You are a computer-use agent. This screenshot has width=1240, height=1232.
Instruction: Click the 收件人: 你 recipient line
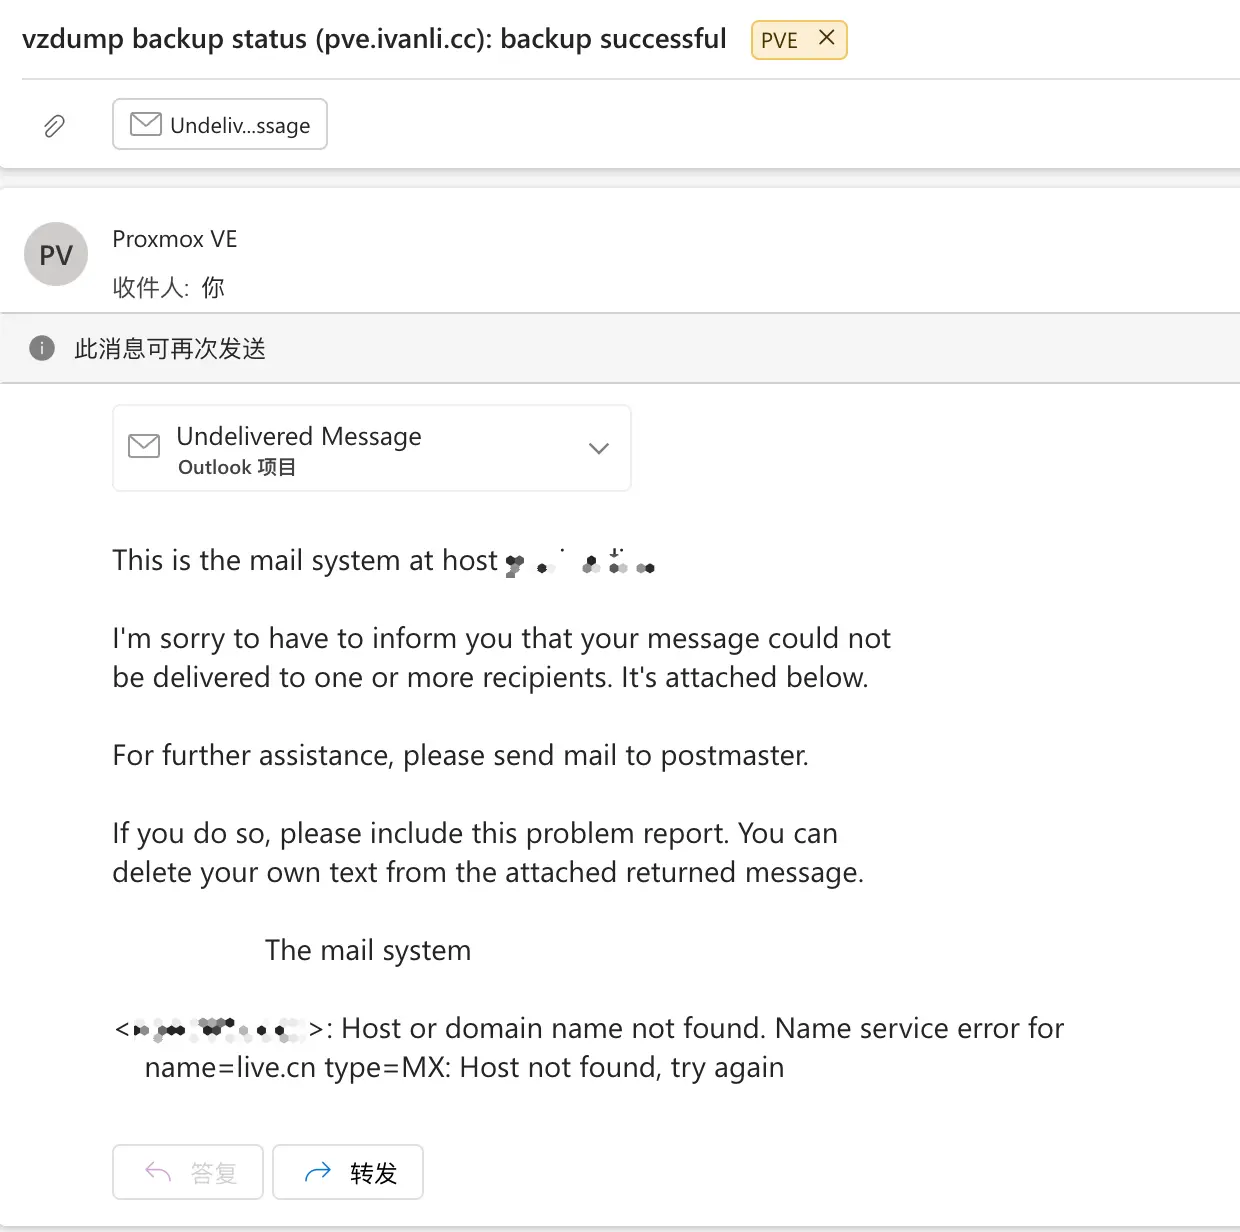168,288
